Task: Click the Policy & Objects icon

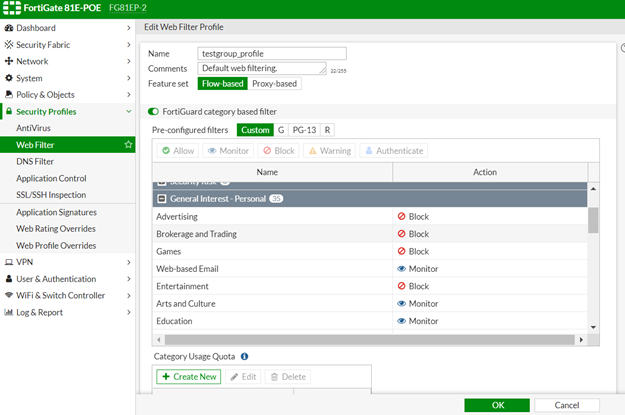Action: coord(9,94)
